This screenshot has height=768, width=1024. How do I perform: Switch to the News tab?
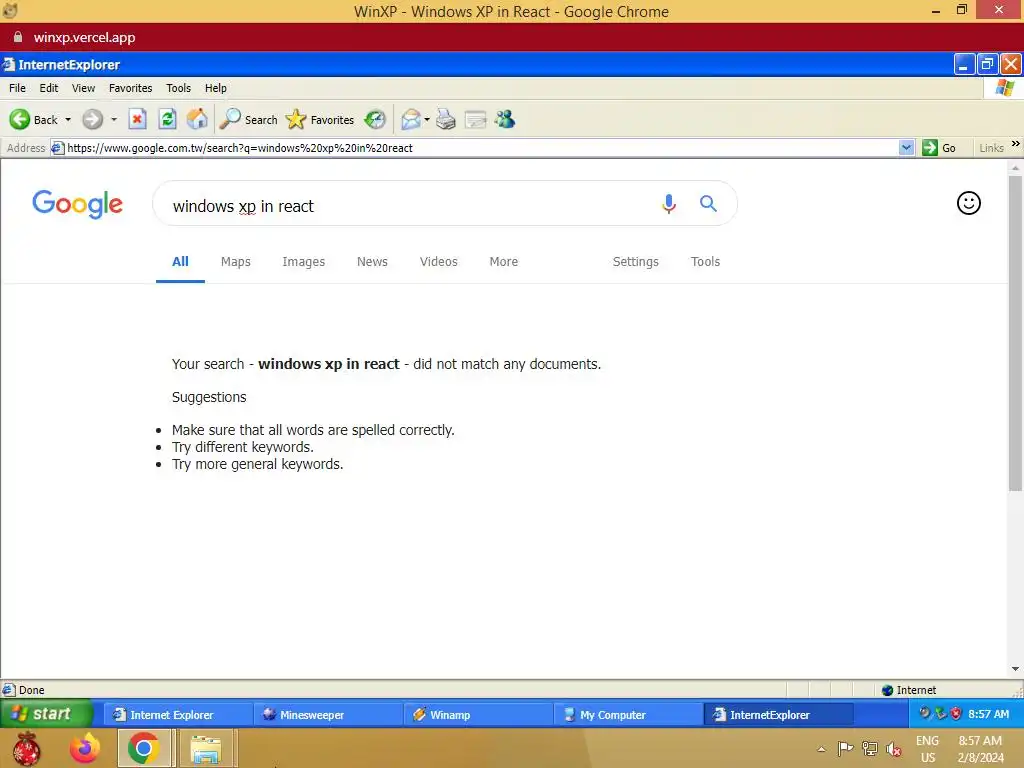point(372,262)
